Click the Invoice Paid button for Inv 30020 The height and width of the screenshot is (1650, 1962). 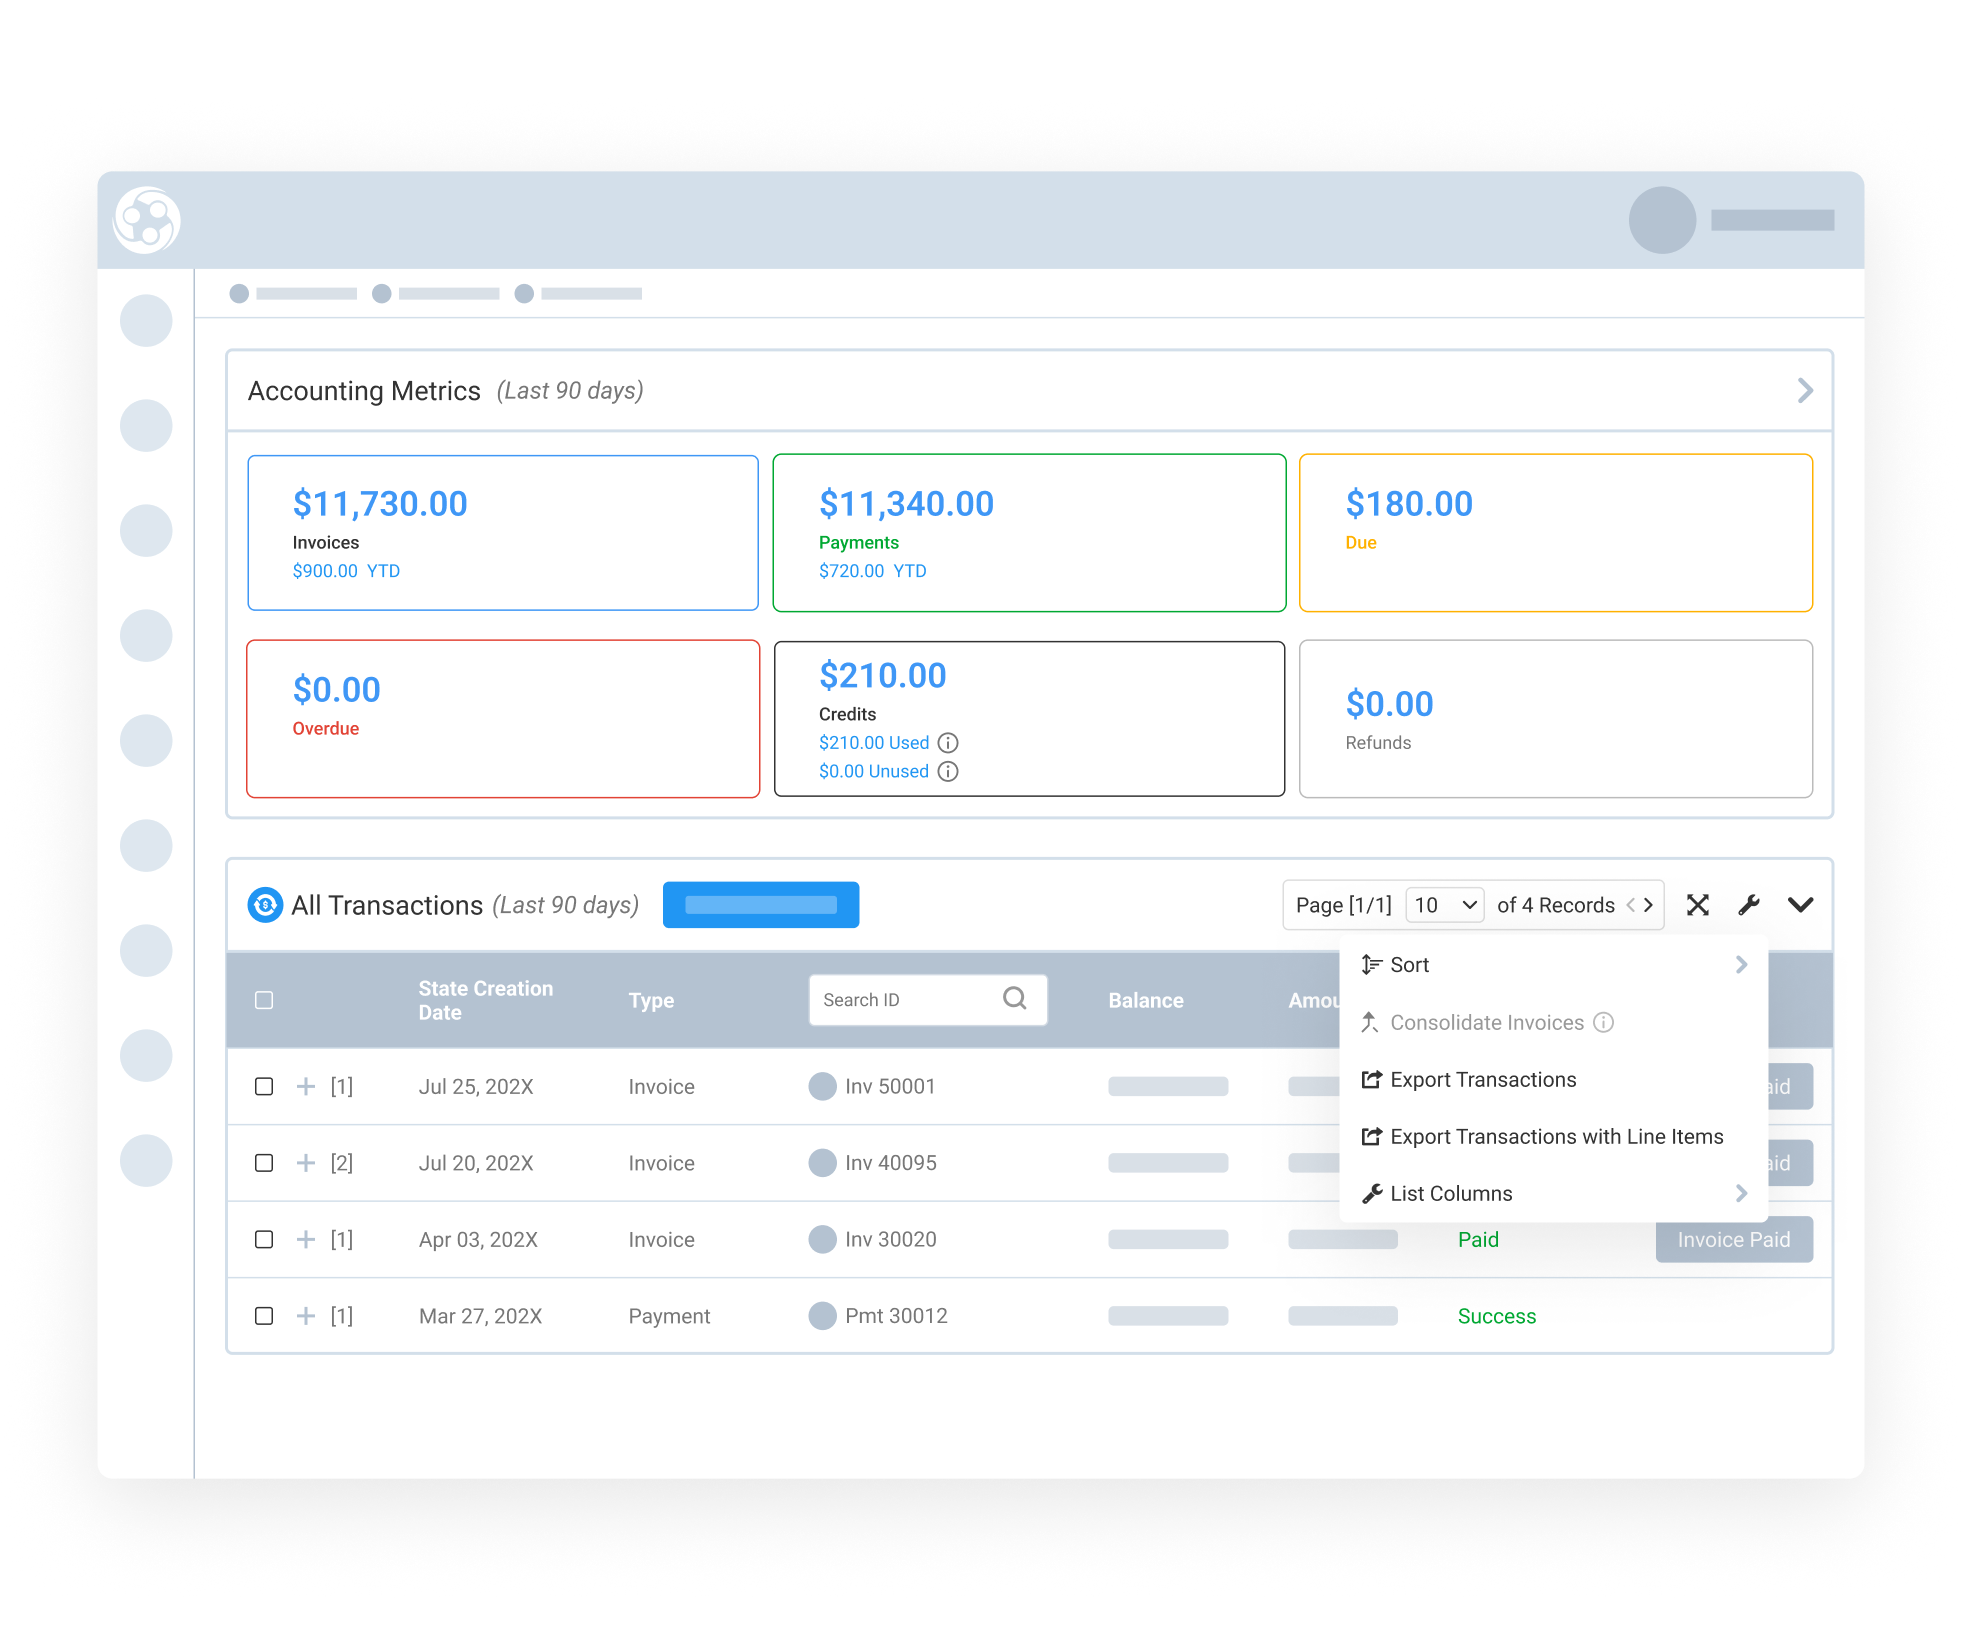[1733, 1240]
